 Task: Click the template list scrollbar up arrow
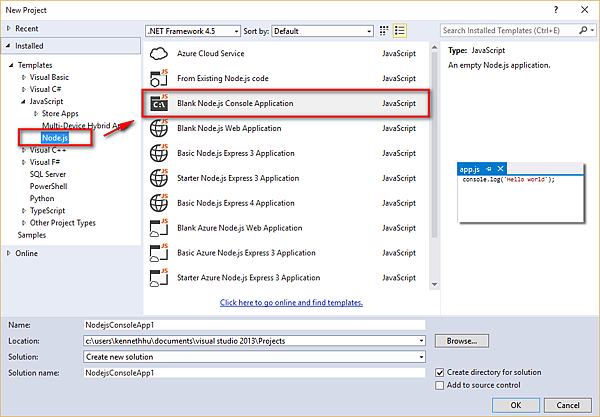(x=434, y=47)
